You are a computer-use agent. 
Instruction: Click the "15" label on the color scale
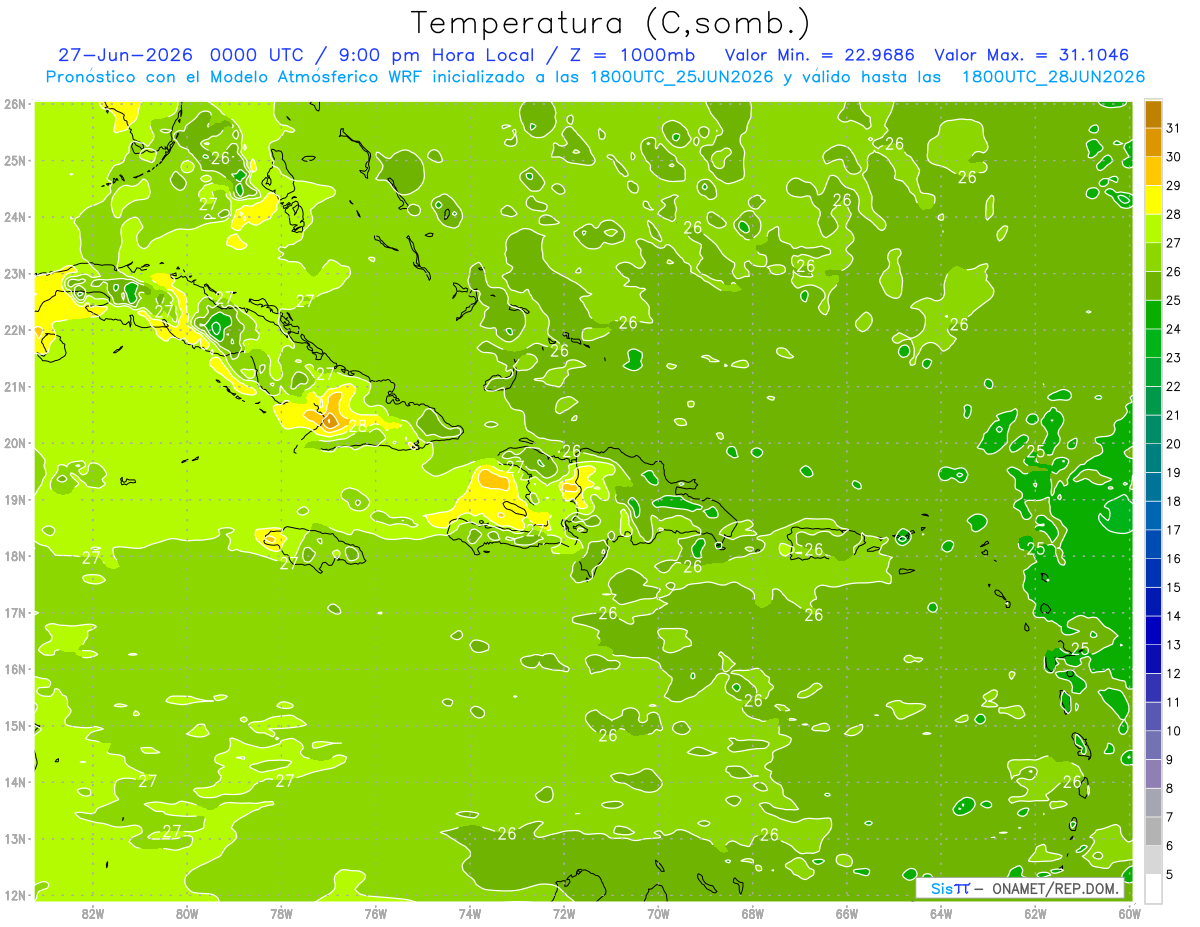1174,587
